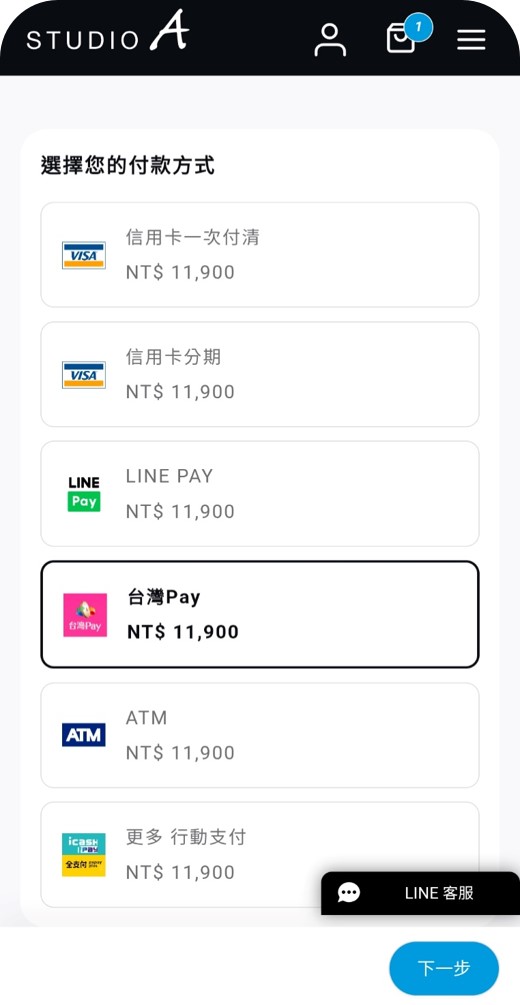
Task: Open the hamburger menu
Action: [x=471, y=40]
